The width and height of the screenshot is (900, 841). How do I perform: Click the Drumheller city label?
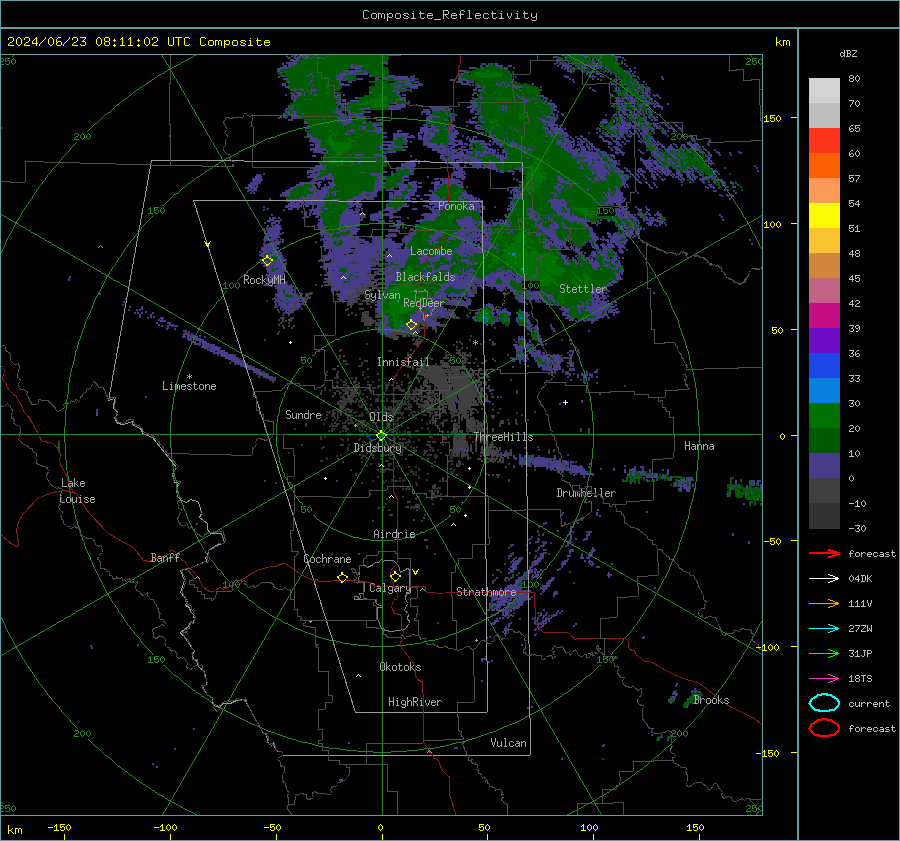(586, 493)
